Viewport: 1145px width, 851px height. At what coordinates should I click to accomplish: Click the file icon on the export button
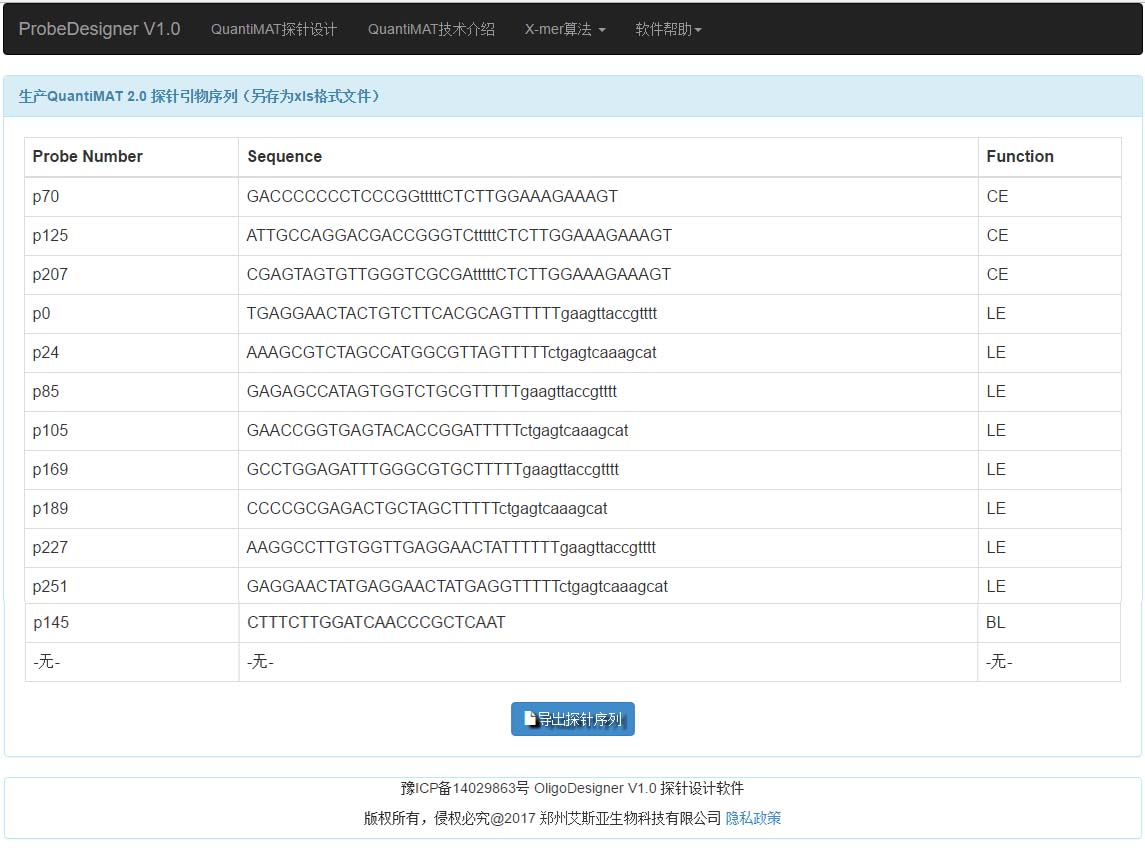pyautogui.click(x=531, y=719)
